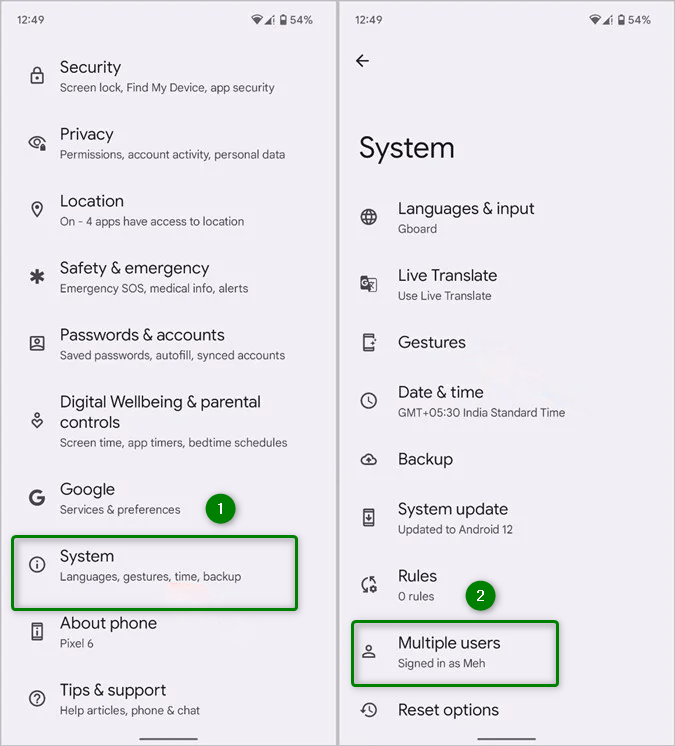Go back using the arrow icon
This screenshot has width=675, height=746.
tap(362, 61)
